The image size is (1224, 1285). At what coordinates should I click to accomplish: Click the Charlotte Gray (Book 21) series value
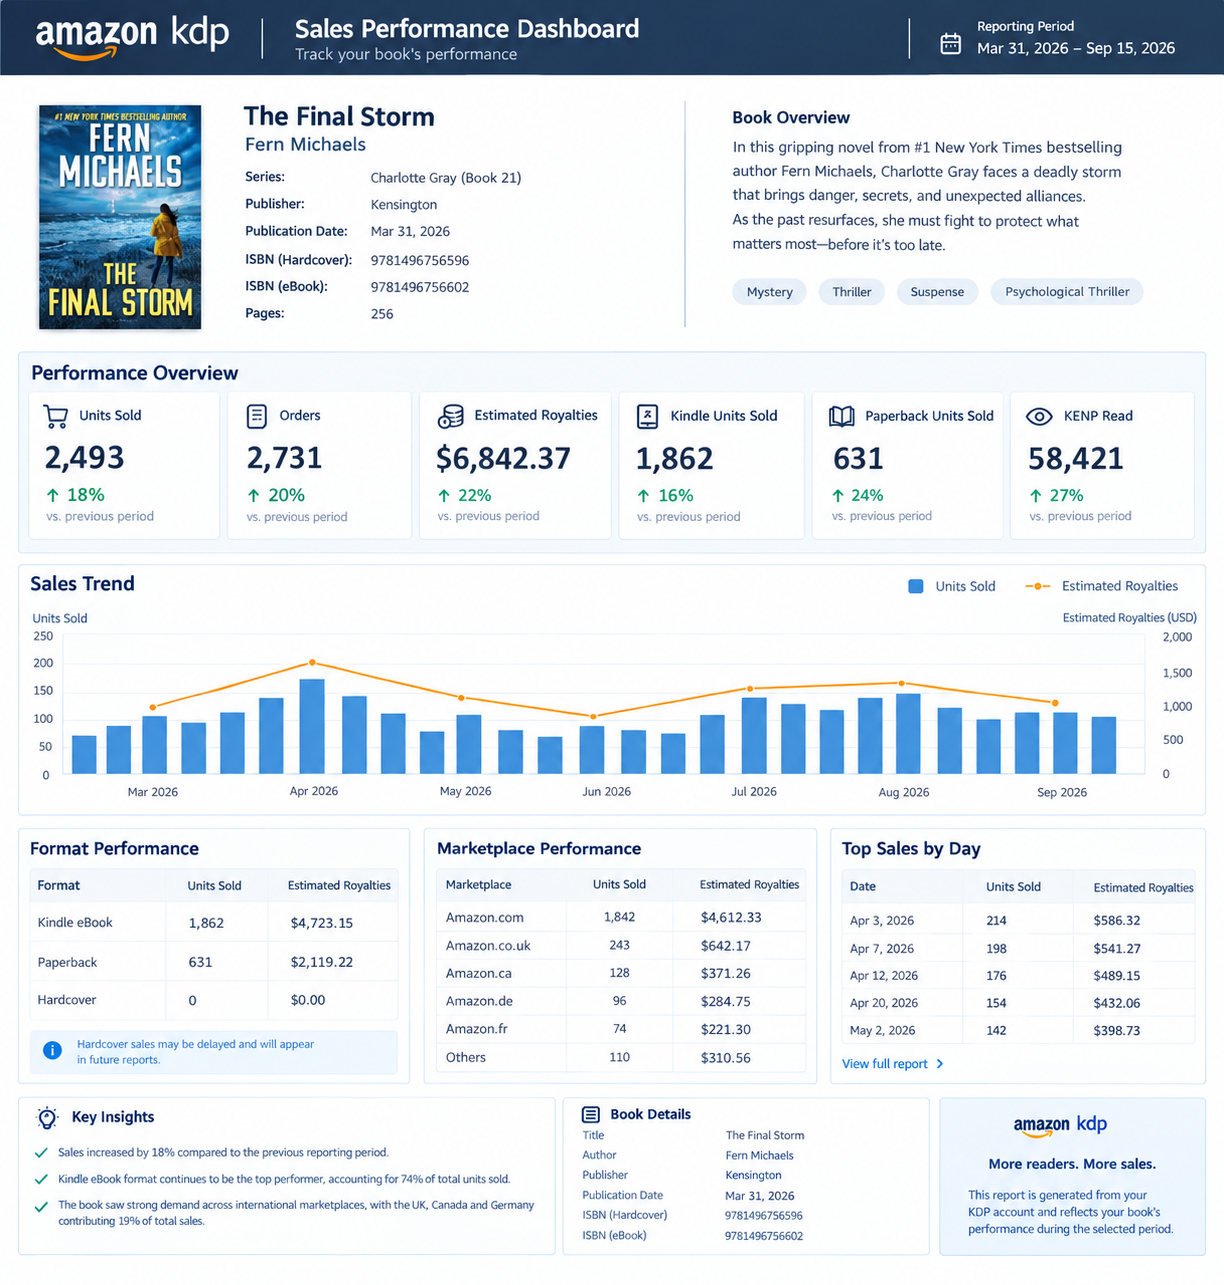[446, 178]
